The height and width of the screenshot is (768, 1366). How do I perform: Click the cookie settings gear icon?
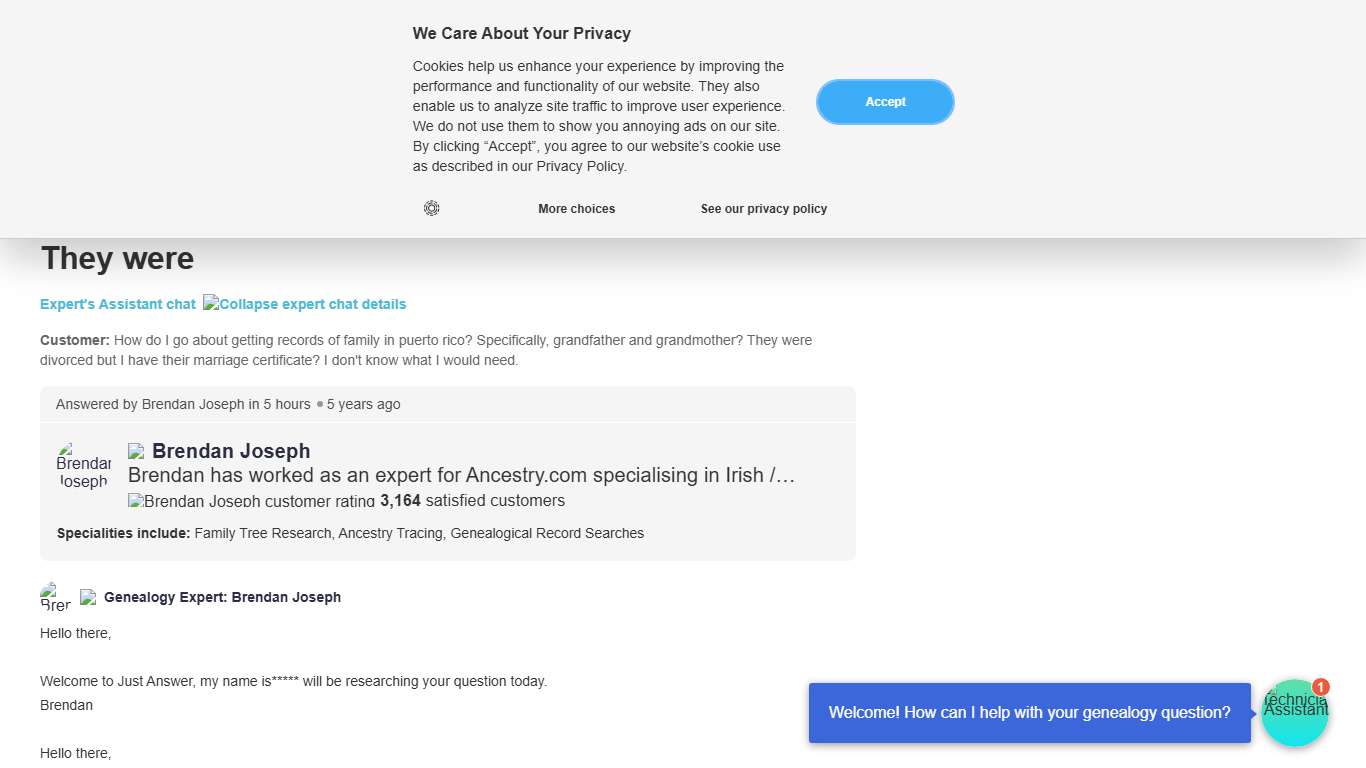coord(431,208)
